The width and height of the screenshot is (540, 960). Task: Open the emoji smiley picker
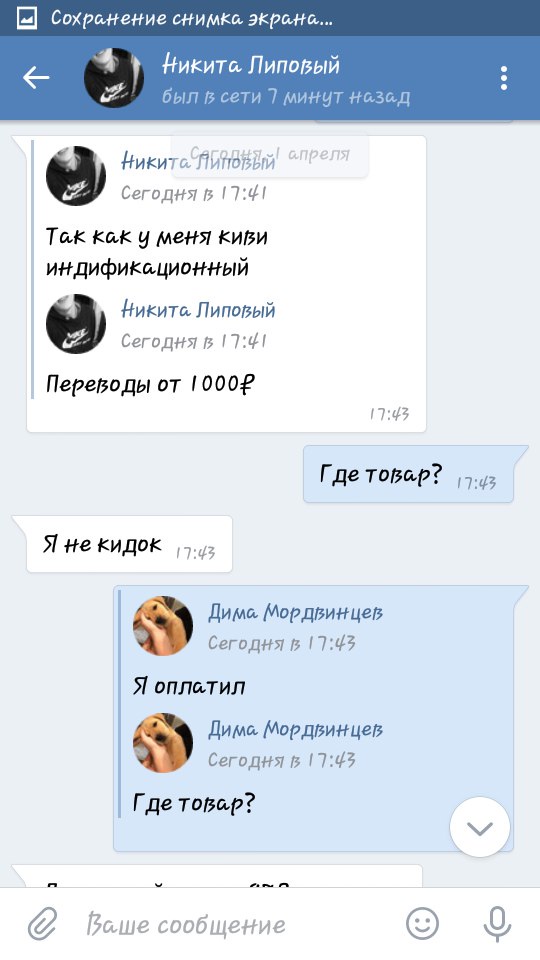point(422,923)
